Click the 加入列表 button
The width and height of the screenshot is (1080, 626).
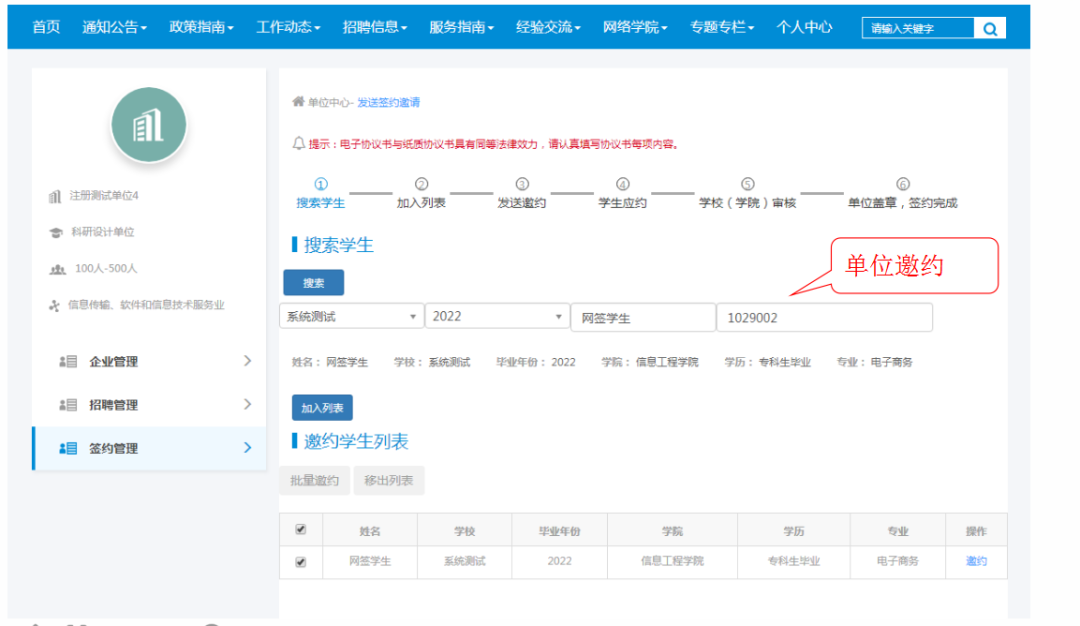(x=322, y=408)
